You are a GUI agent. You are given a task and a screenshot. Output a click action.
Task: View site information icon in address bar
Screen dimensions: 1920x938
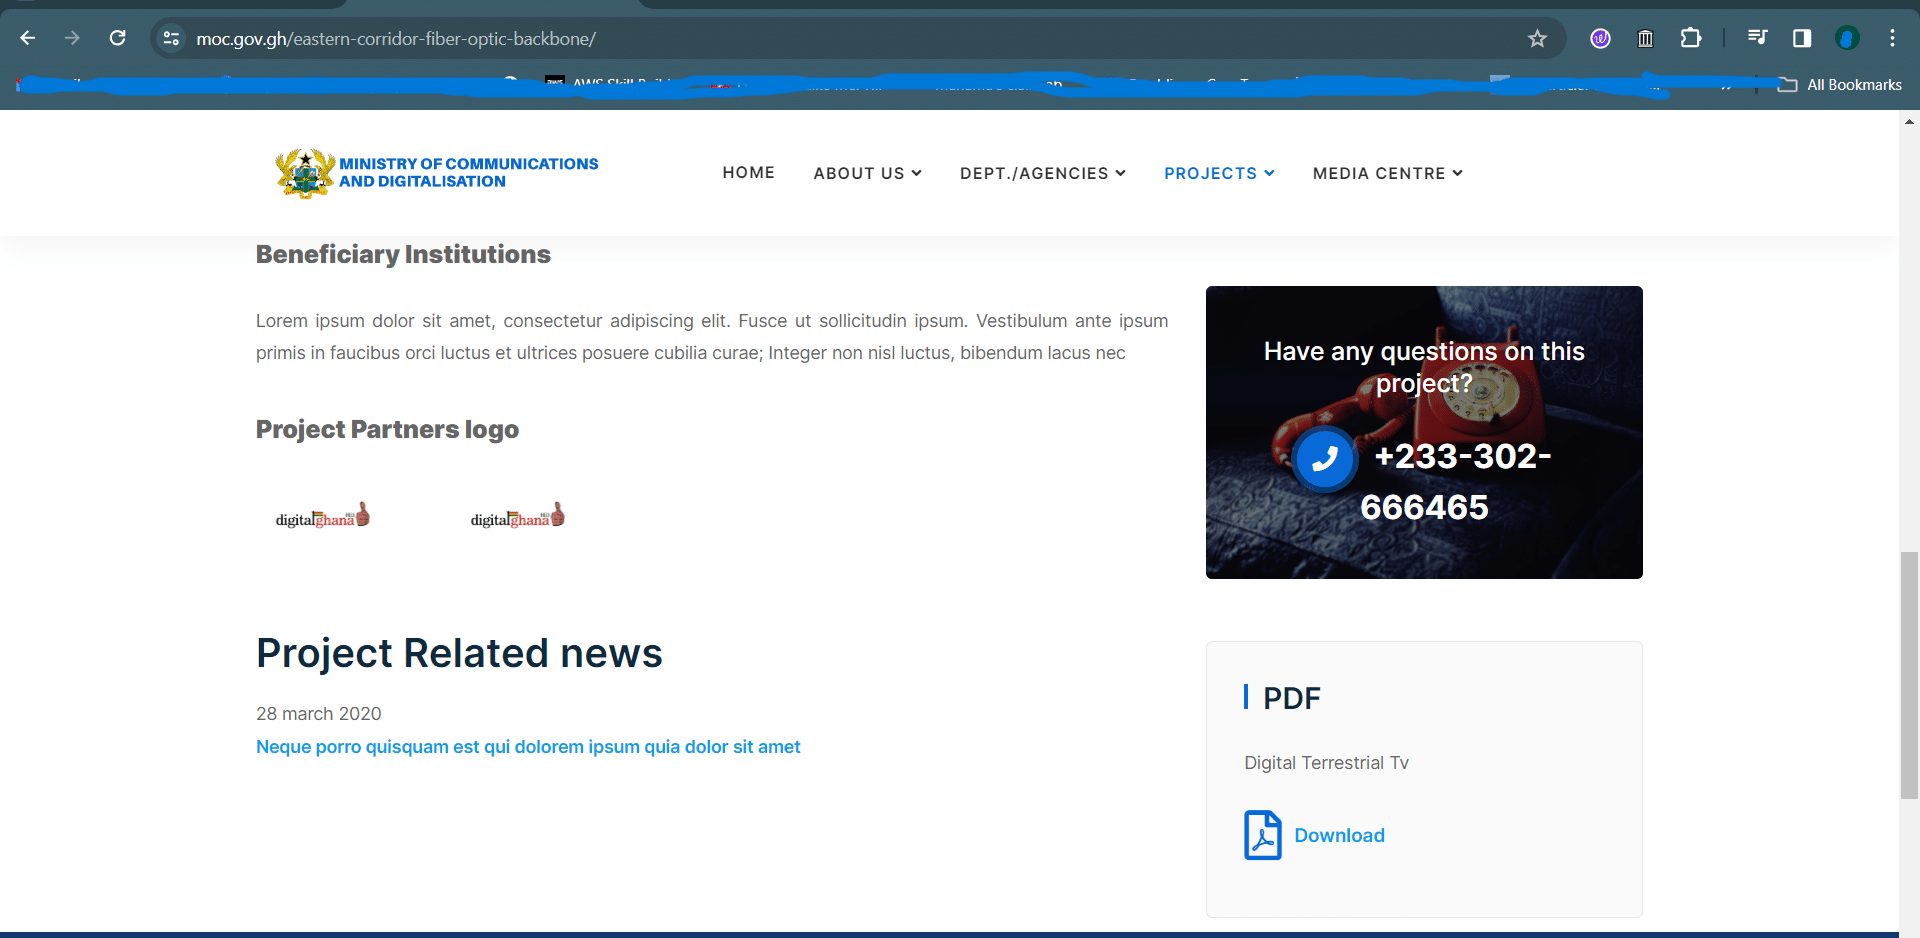171,38
